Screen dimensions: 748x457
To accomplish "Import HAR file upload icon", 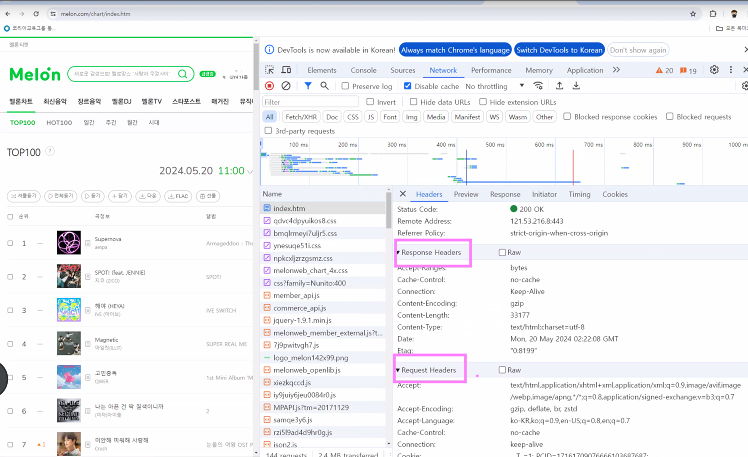I will click(x=560, y=86).
